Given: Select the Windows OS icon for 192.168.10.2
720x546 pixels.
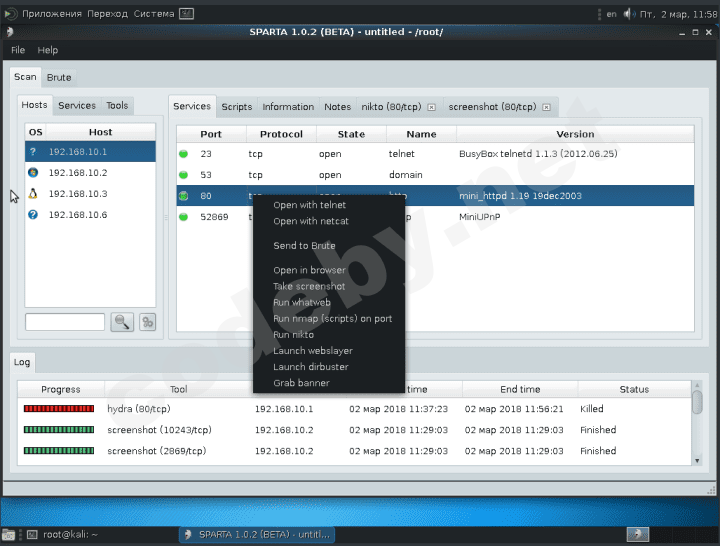Looking at the screenshot, I should [x=34, y=173].
